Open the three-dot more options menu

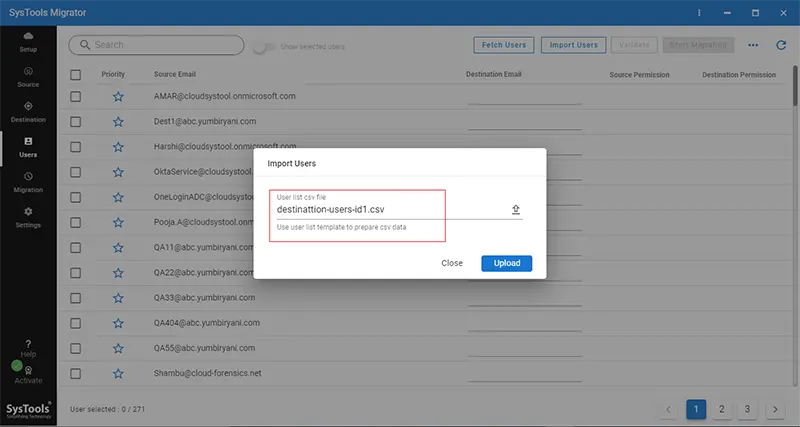click(753, 45)
